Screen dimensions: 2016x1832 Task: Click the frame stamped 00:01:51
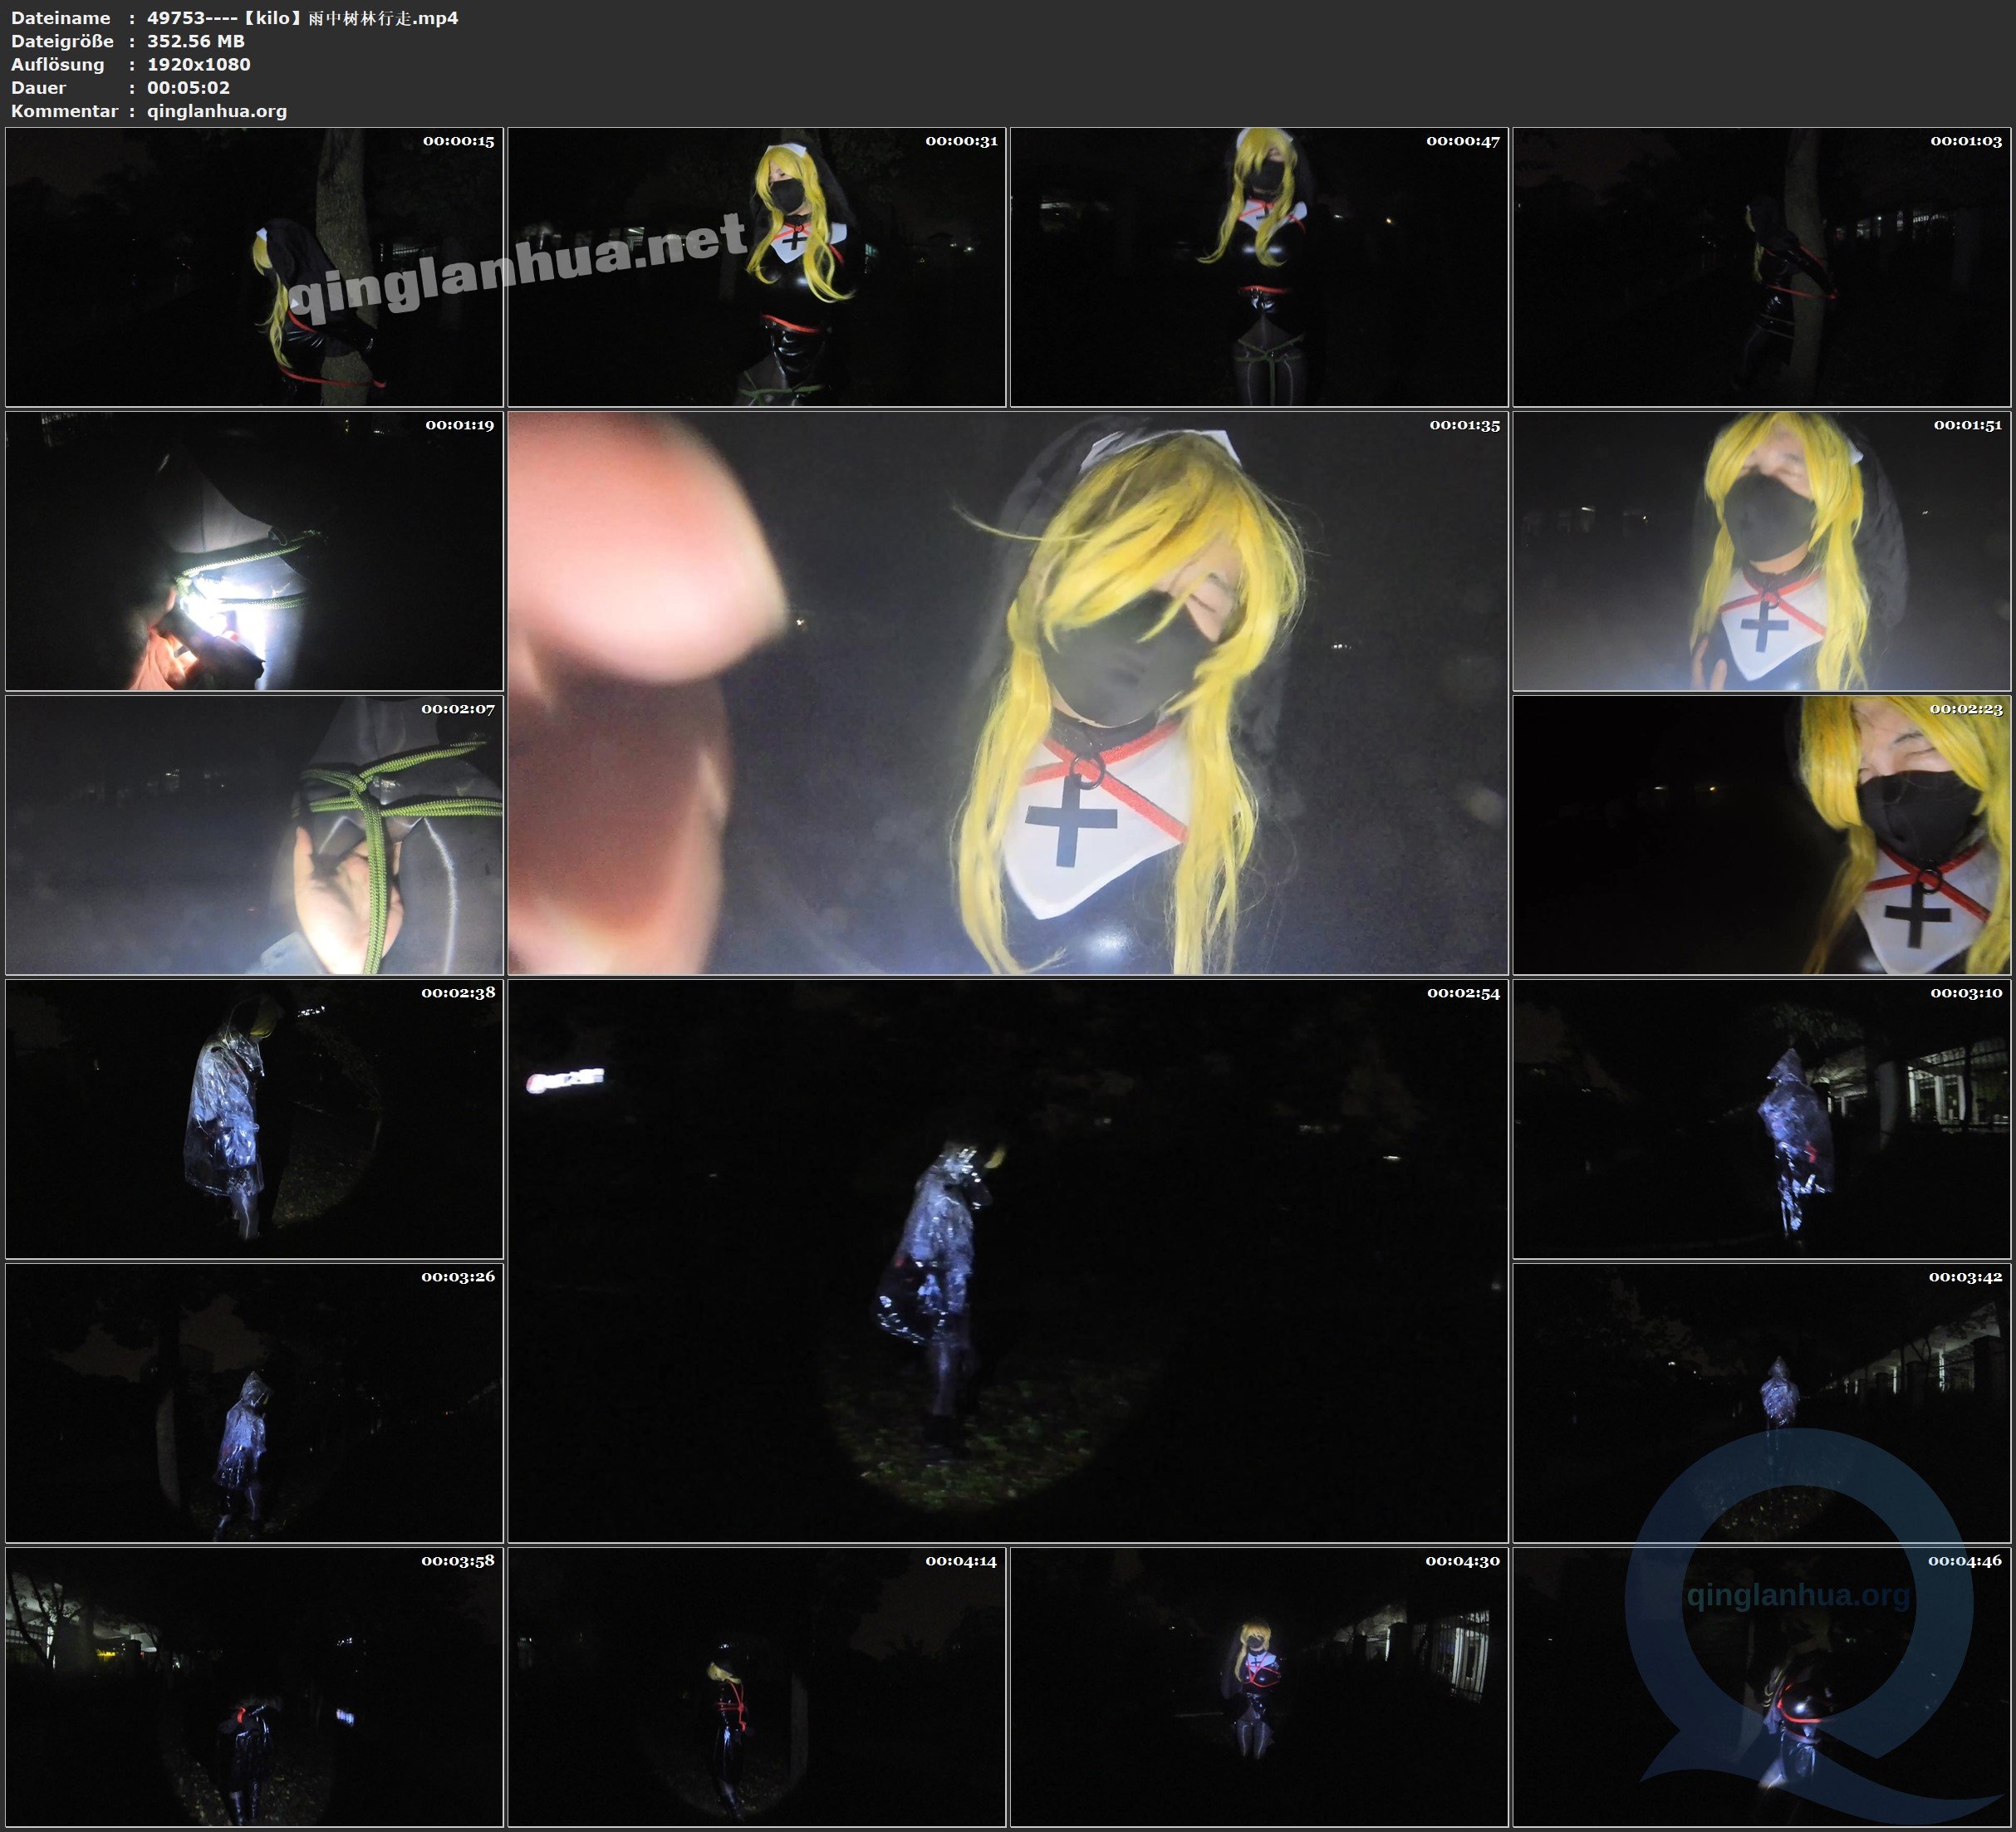(1761, 551)
